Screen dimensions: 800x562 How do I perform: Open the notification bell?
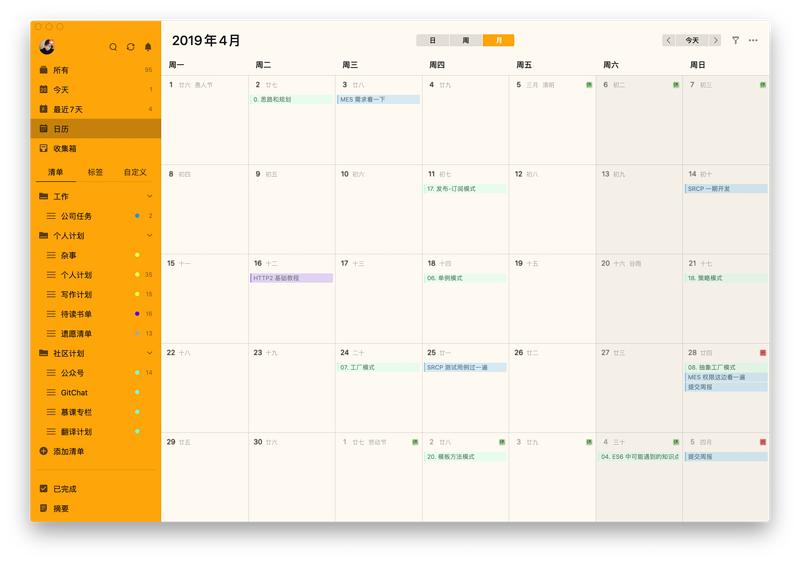click(148, 47)
